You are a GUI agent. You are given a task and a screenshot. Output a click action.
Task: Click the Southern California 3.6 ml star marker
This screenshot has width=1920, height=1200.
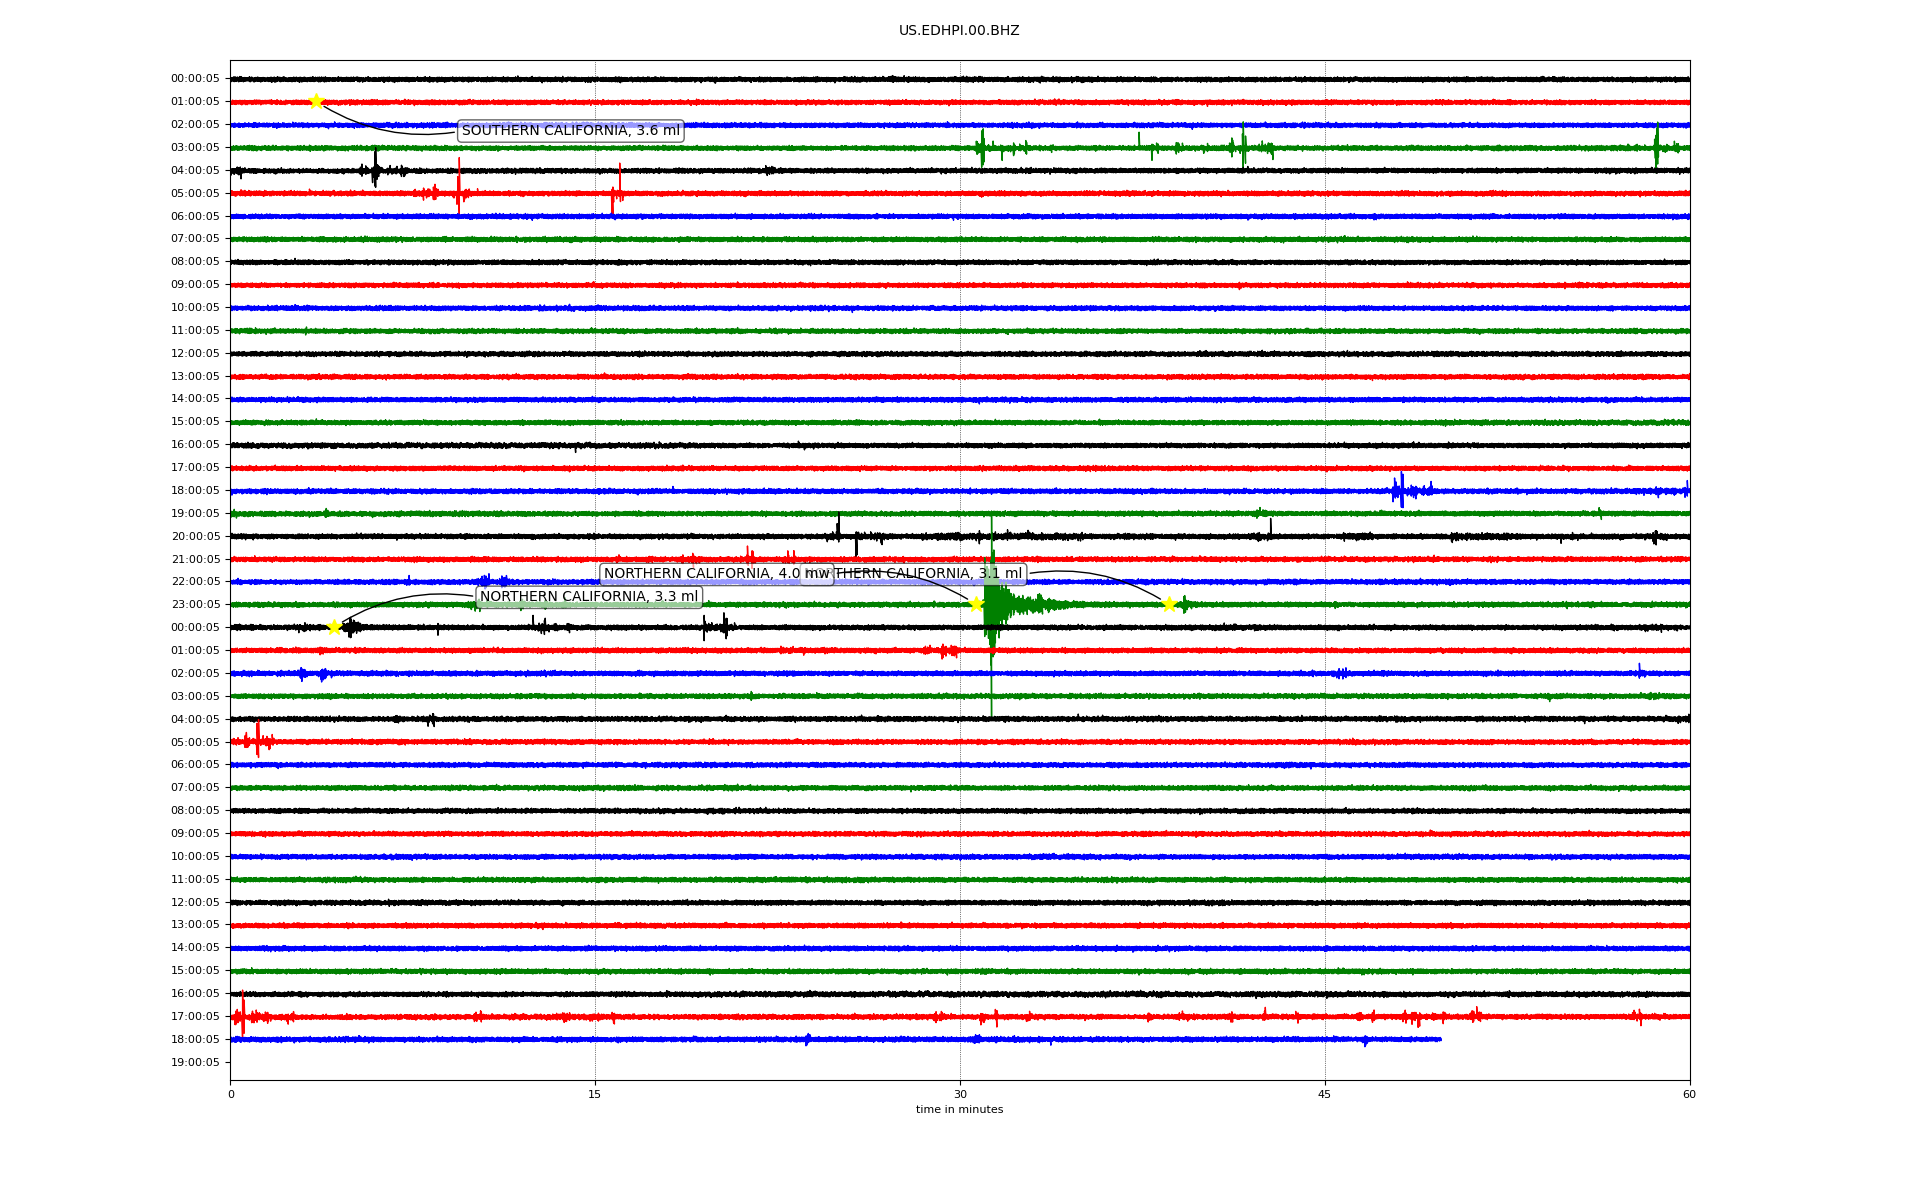316,101
